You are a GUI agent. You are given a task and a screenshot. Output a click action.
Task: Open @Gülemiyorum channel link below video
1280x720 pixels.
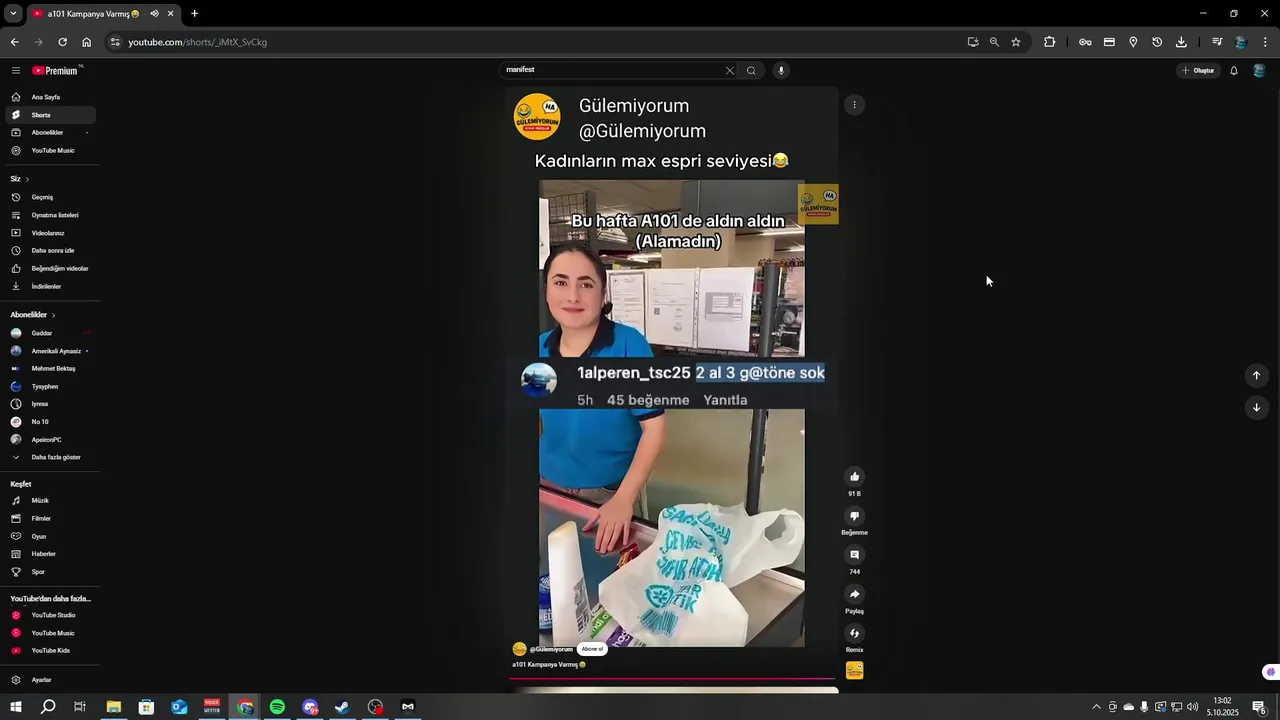[x=551, y=649]
